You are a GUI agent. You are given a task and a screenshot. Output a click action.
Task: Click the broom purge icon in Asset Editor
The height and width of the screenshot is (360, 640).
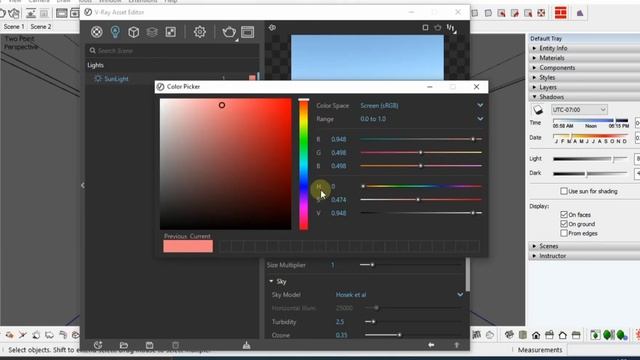pyautogui.click(x=247, y=345)
